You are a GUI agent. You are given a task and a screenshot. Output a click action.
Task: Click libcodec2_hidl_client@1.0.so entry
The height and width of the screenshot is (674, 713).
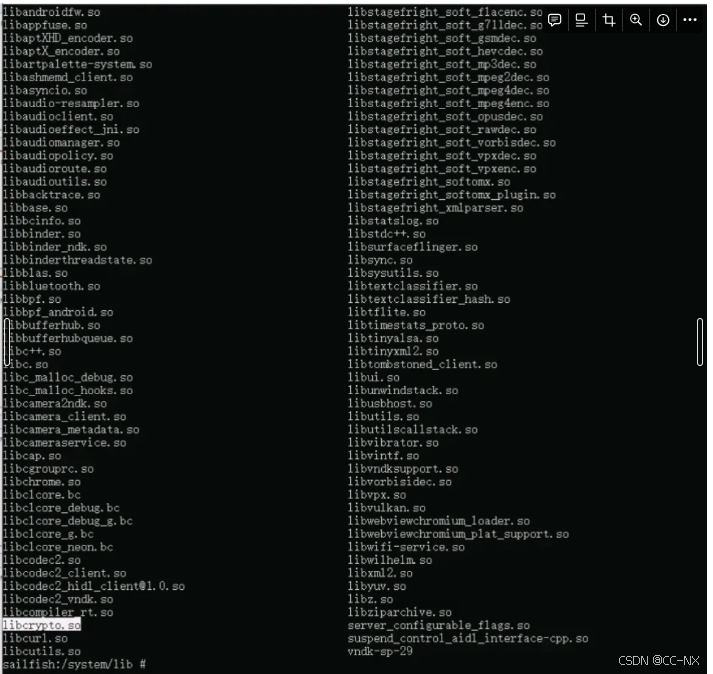pyautogui.click(x=94, y=587)
